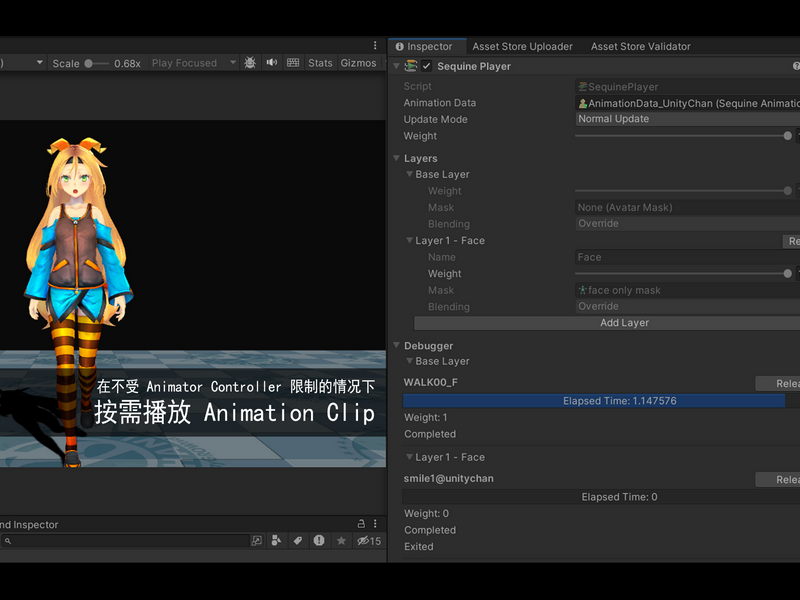The height and width of the screenshot is (600, 800).
Task: Toggle the Game view debug bug icon
Action: [x=250, y=63]
